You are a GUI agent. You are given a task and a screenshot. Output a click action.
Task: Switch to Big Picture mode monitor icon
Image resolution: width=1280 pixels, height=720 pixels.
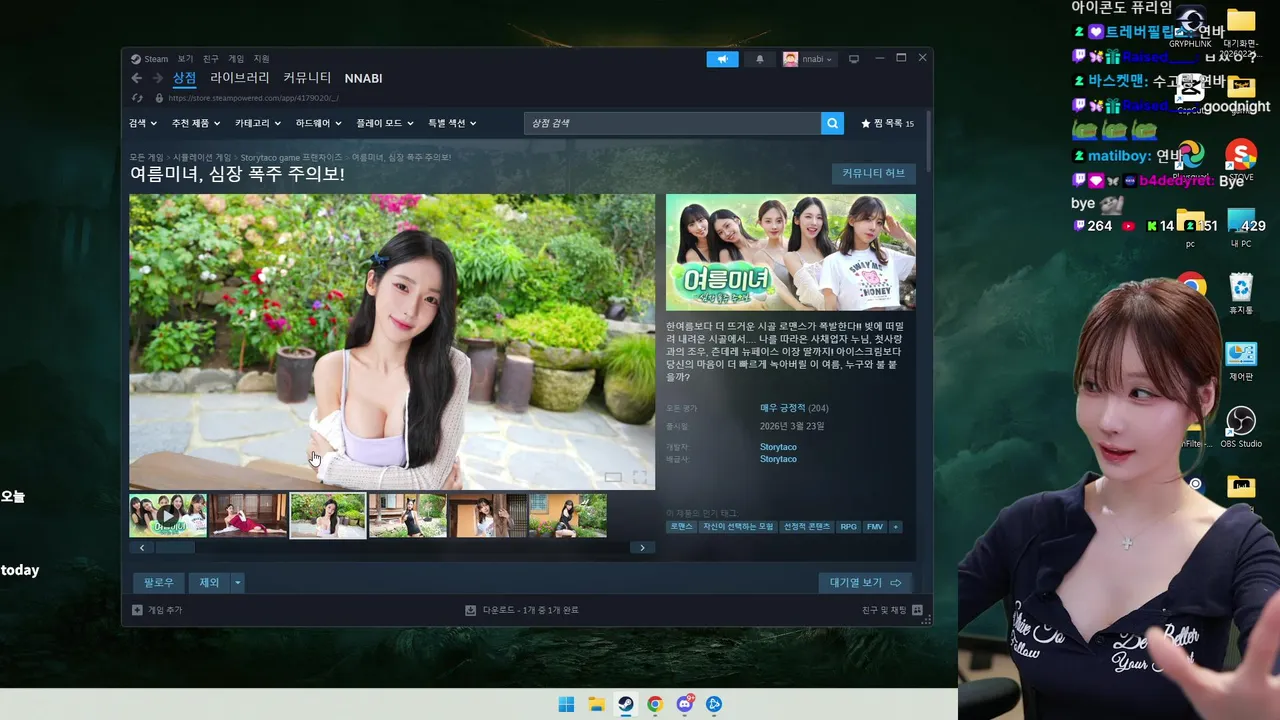854,59
